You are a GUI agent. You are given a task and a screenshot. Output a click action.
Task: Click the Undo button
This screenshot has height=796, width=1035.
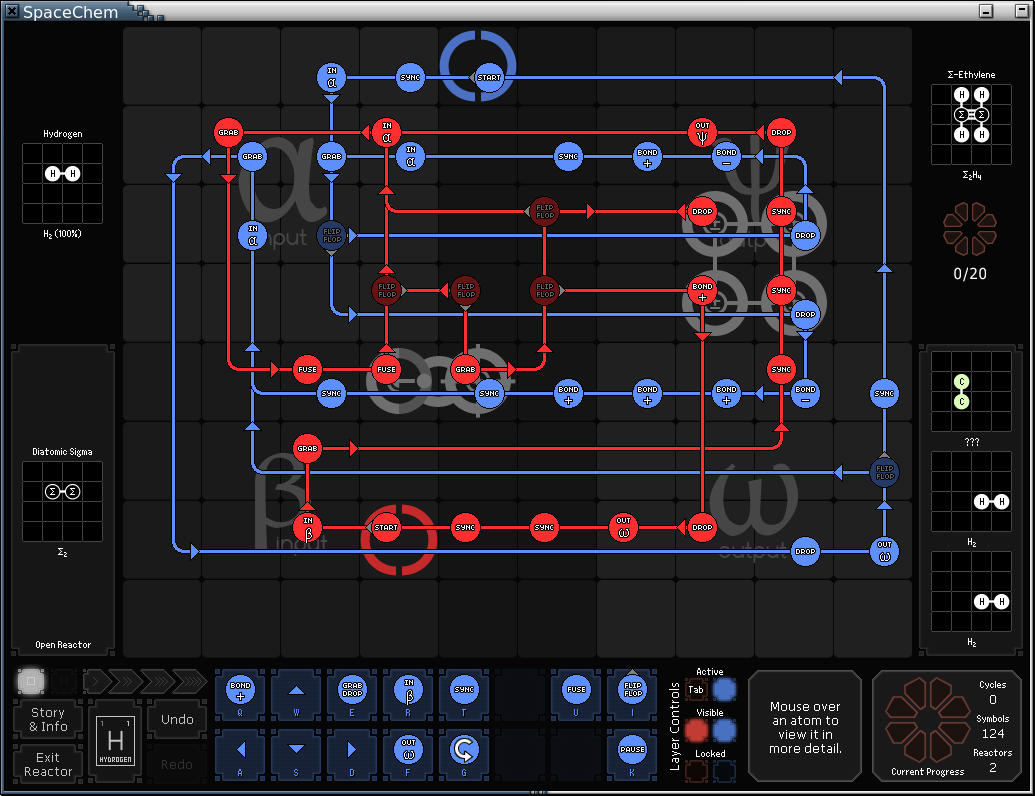point(177,719)
